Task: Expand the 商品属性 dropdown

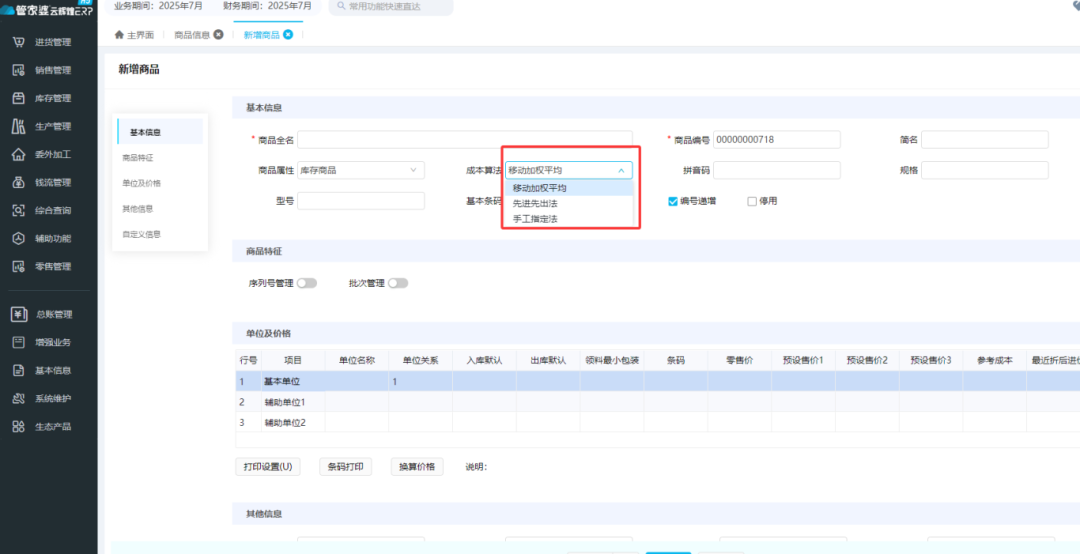Action: tap(361, 170)
